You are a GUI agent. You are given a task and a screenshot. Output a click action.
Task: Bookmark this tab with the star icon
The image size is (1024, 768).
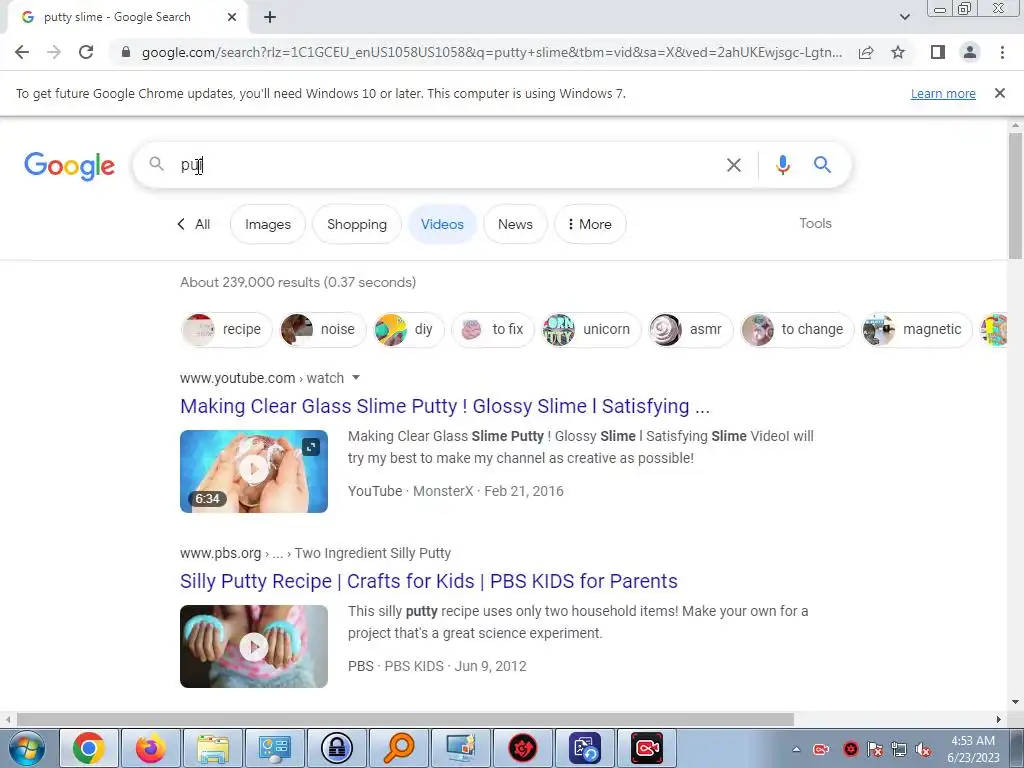pyautogui.click(x=898, y=52)
